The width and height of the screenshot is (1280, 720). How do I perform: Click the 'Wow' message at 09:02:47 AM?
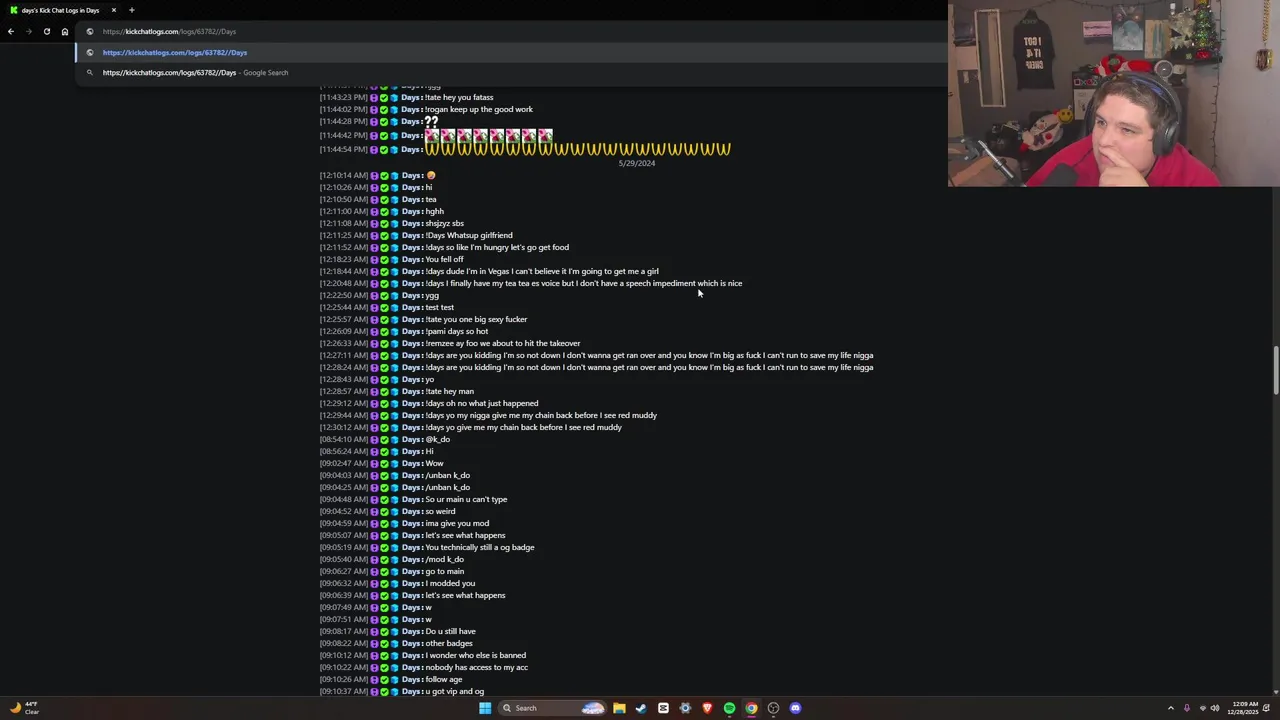tap(434, 463)
